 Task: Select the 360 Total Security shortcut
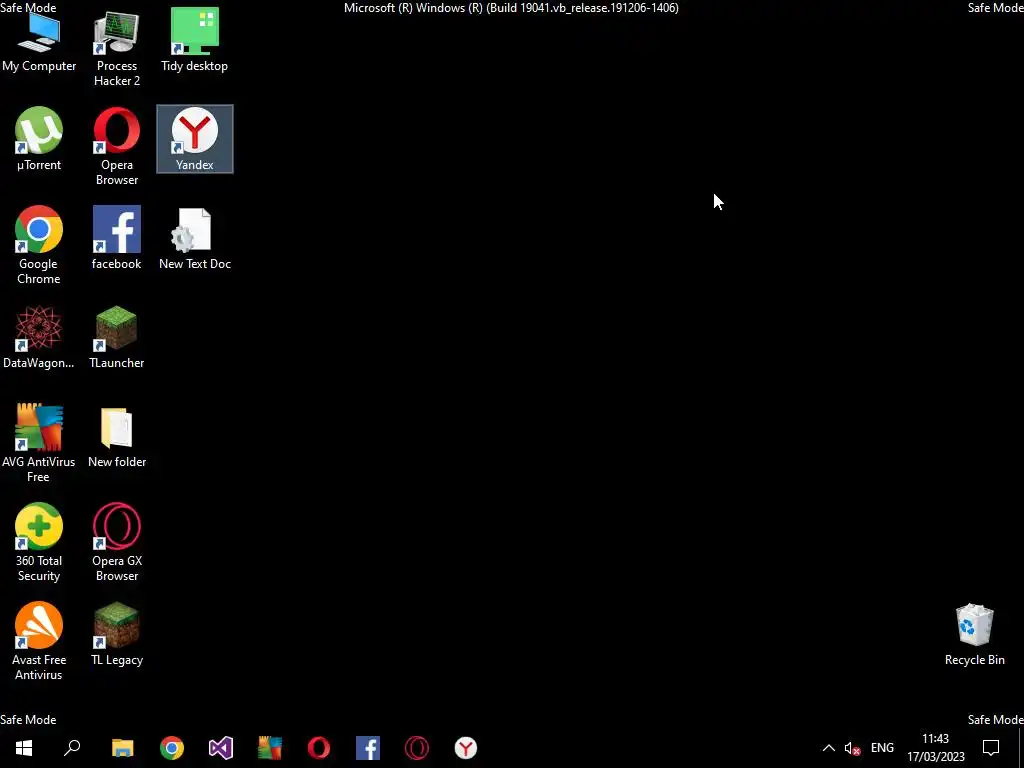coord(39,542)
